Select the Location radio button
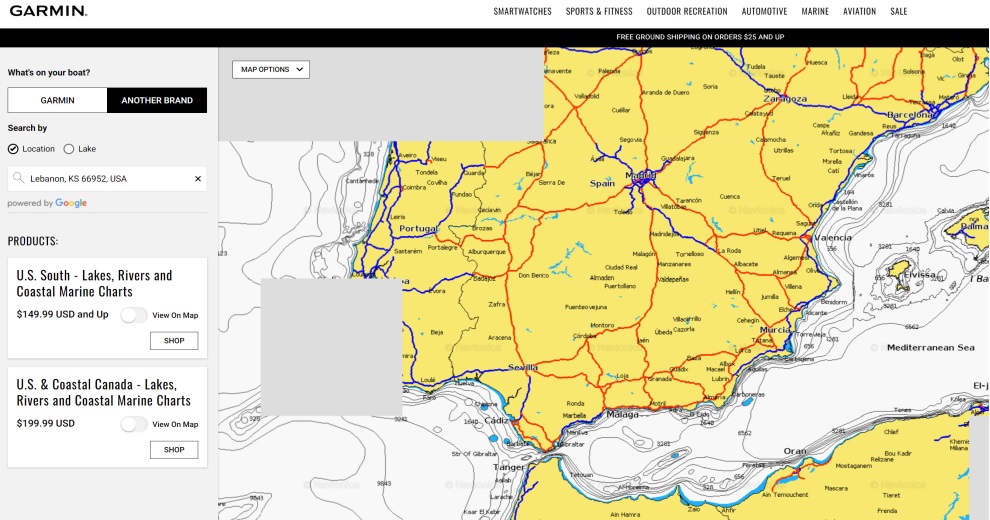This screenshot has height=520, width=990. (13, 149)
